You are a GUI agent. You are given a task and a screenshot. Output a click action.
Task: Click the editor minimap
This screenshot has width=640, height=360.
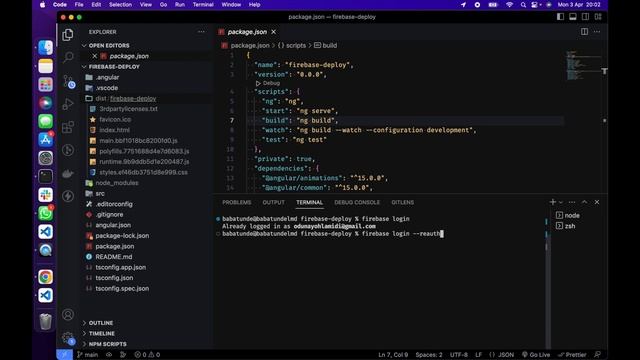tap(583, 65)
